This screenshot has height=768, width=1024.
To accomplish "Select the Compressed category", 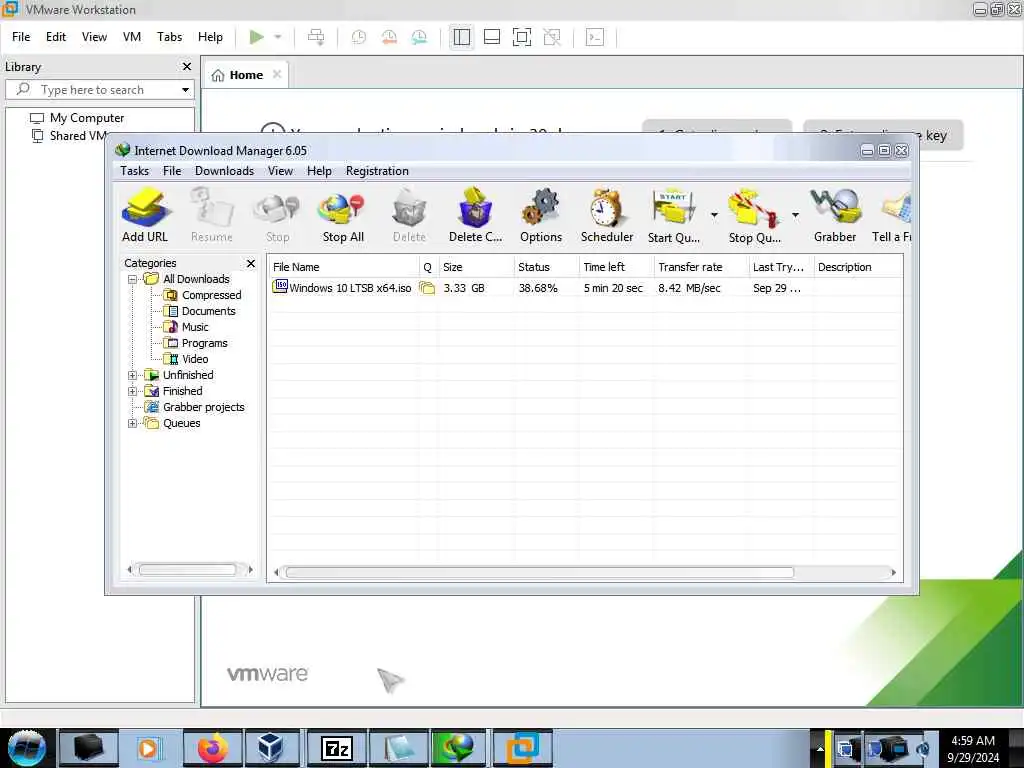I will [x=202, y=295].
